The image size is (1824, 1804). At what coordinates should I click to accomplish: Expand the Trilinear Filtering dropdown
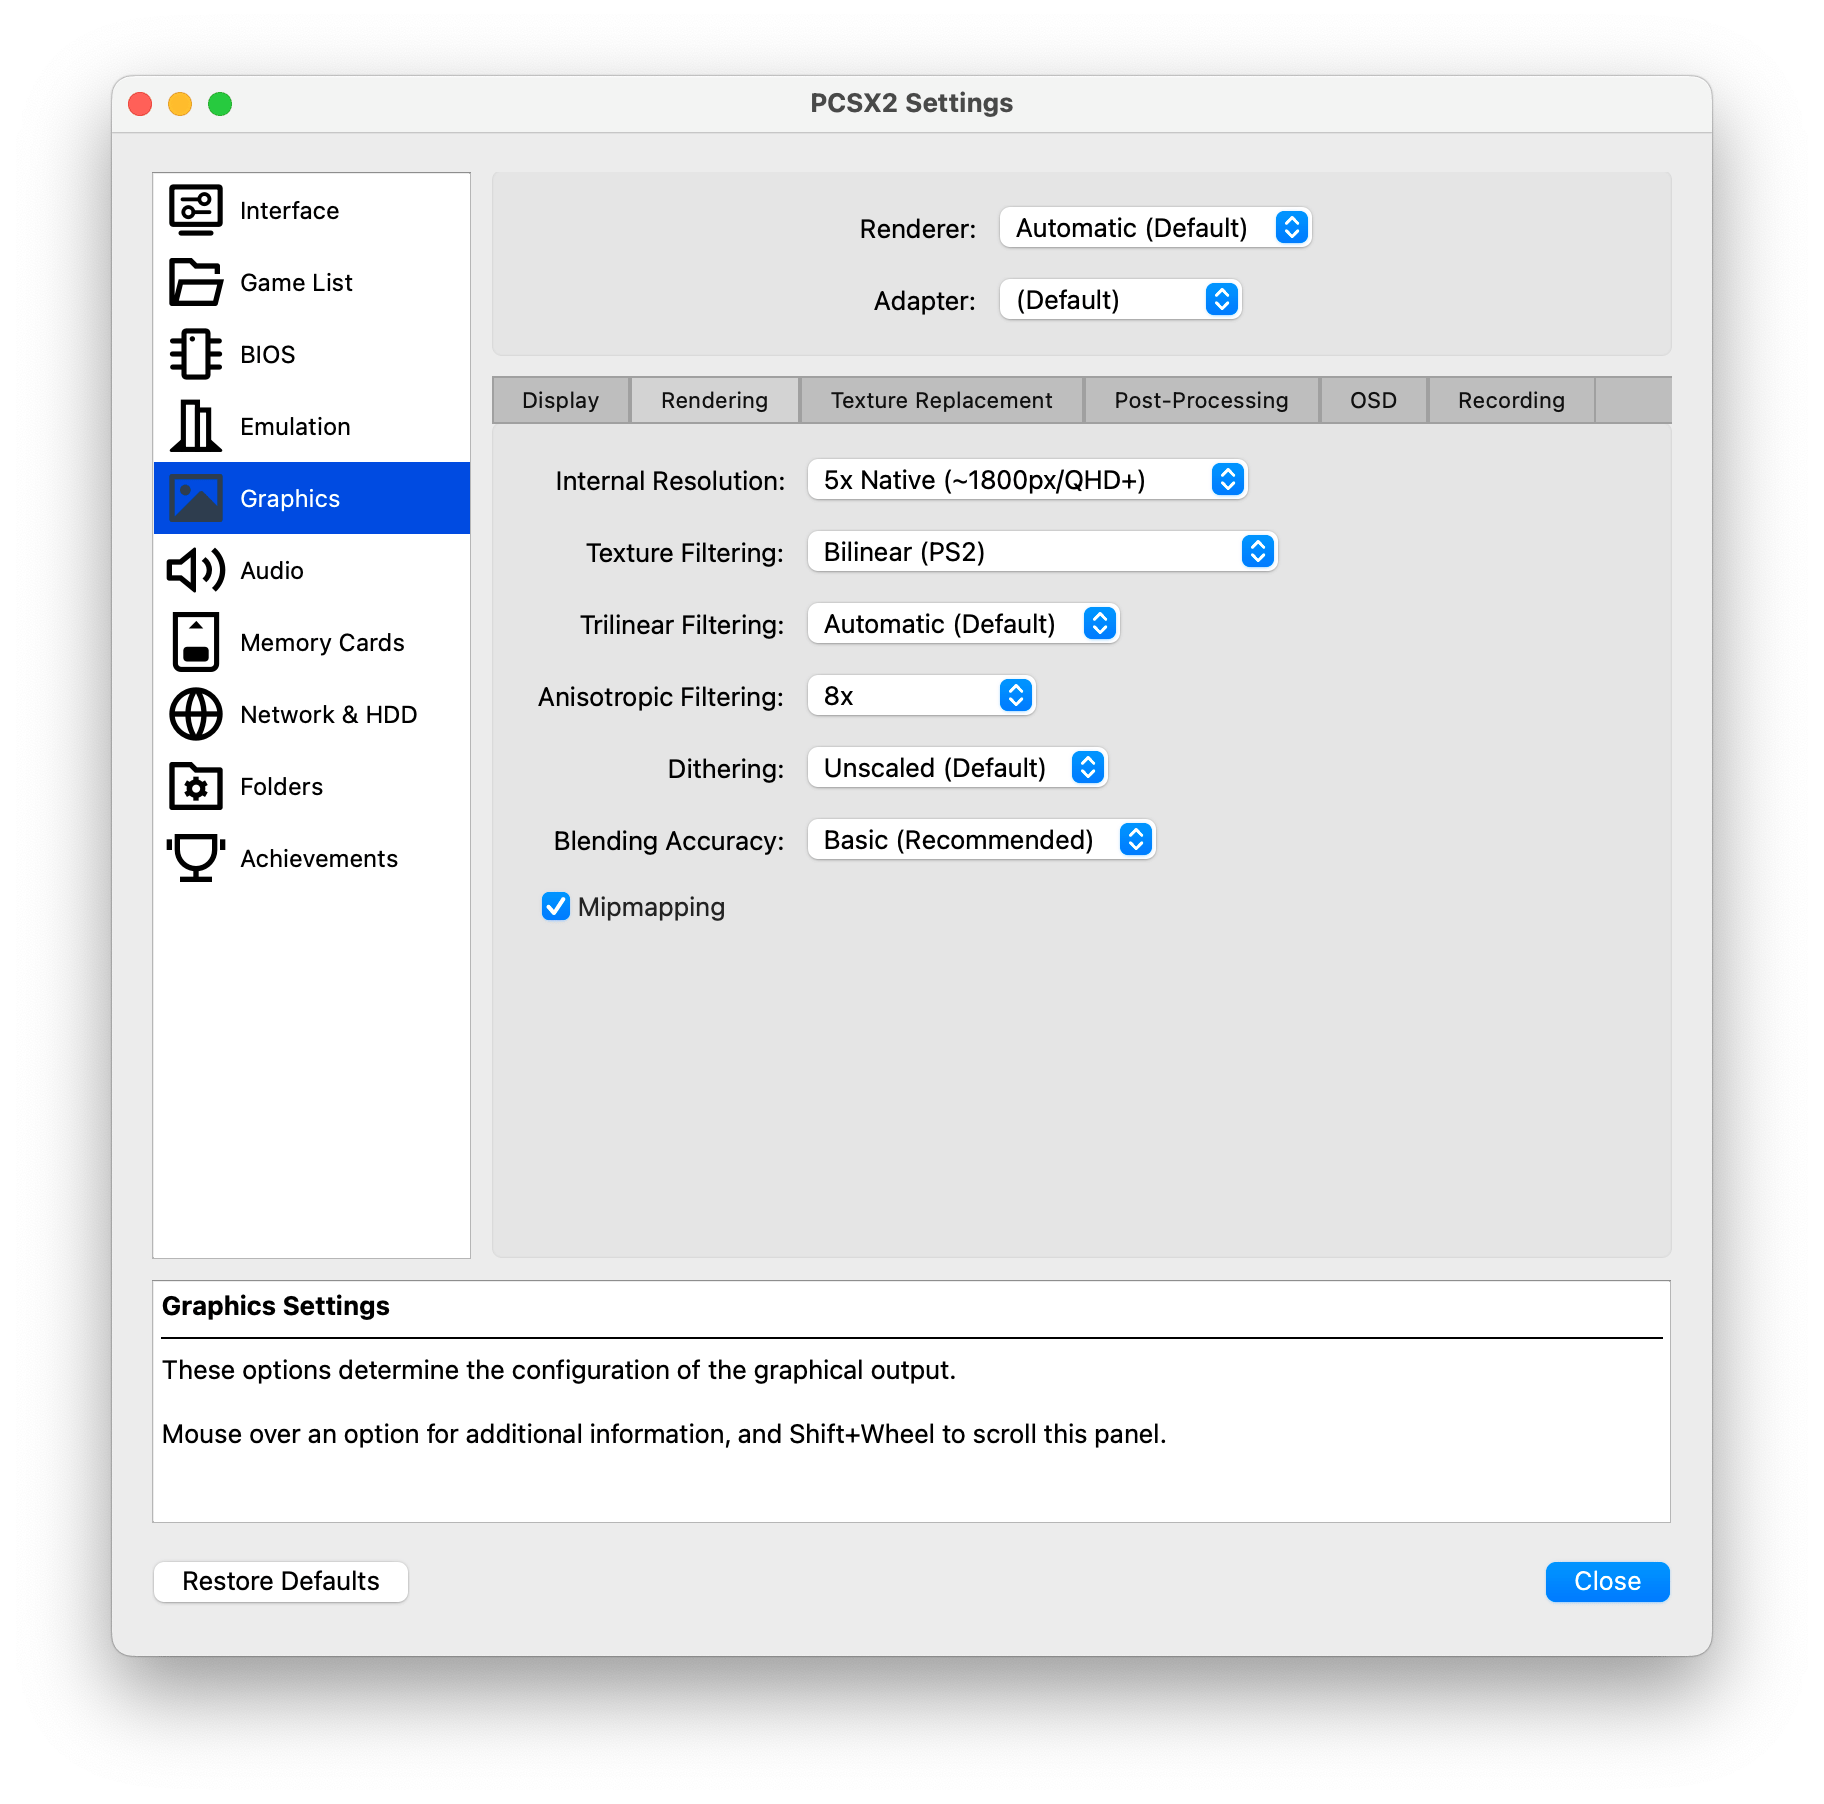[963, 624]
